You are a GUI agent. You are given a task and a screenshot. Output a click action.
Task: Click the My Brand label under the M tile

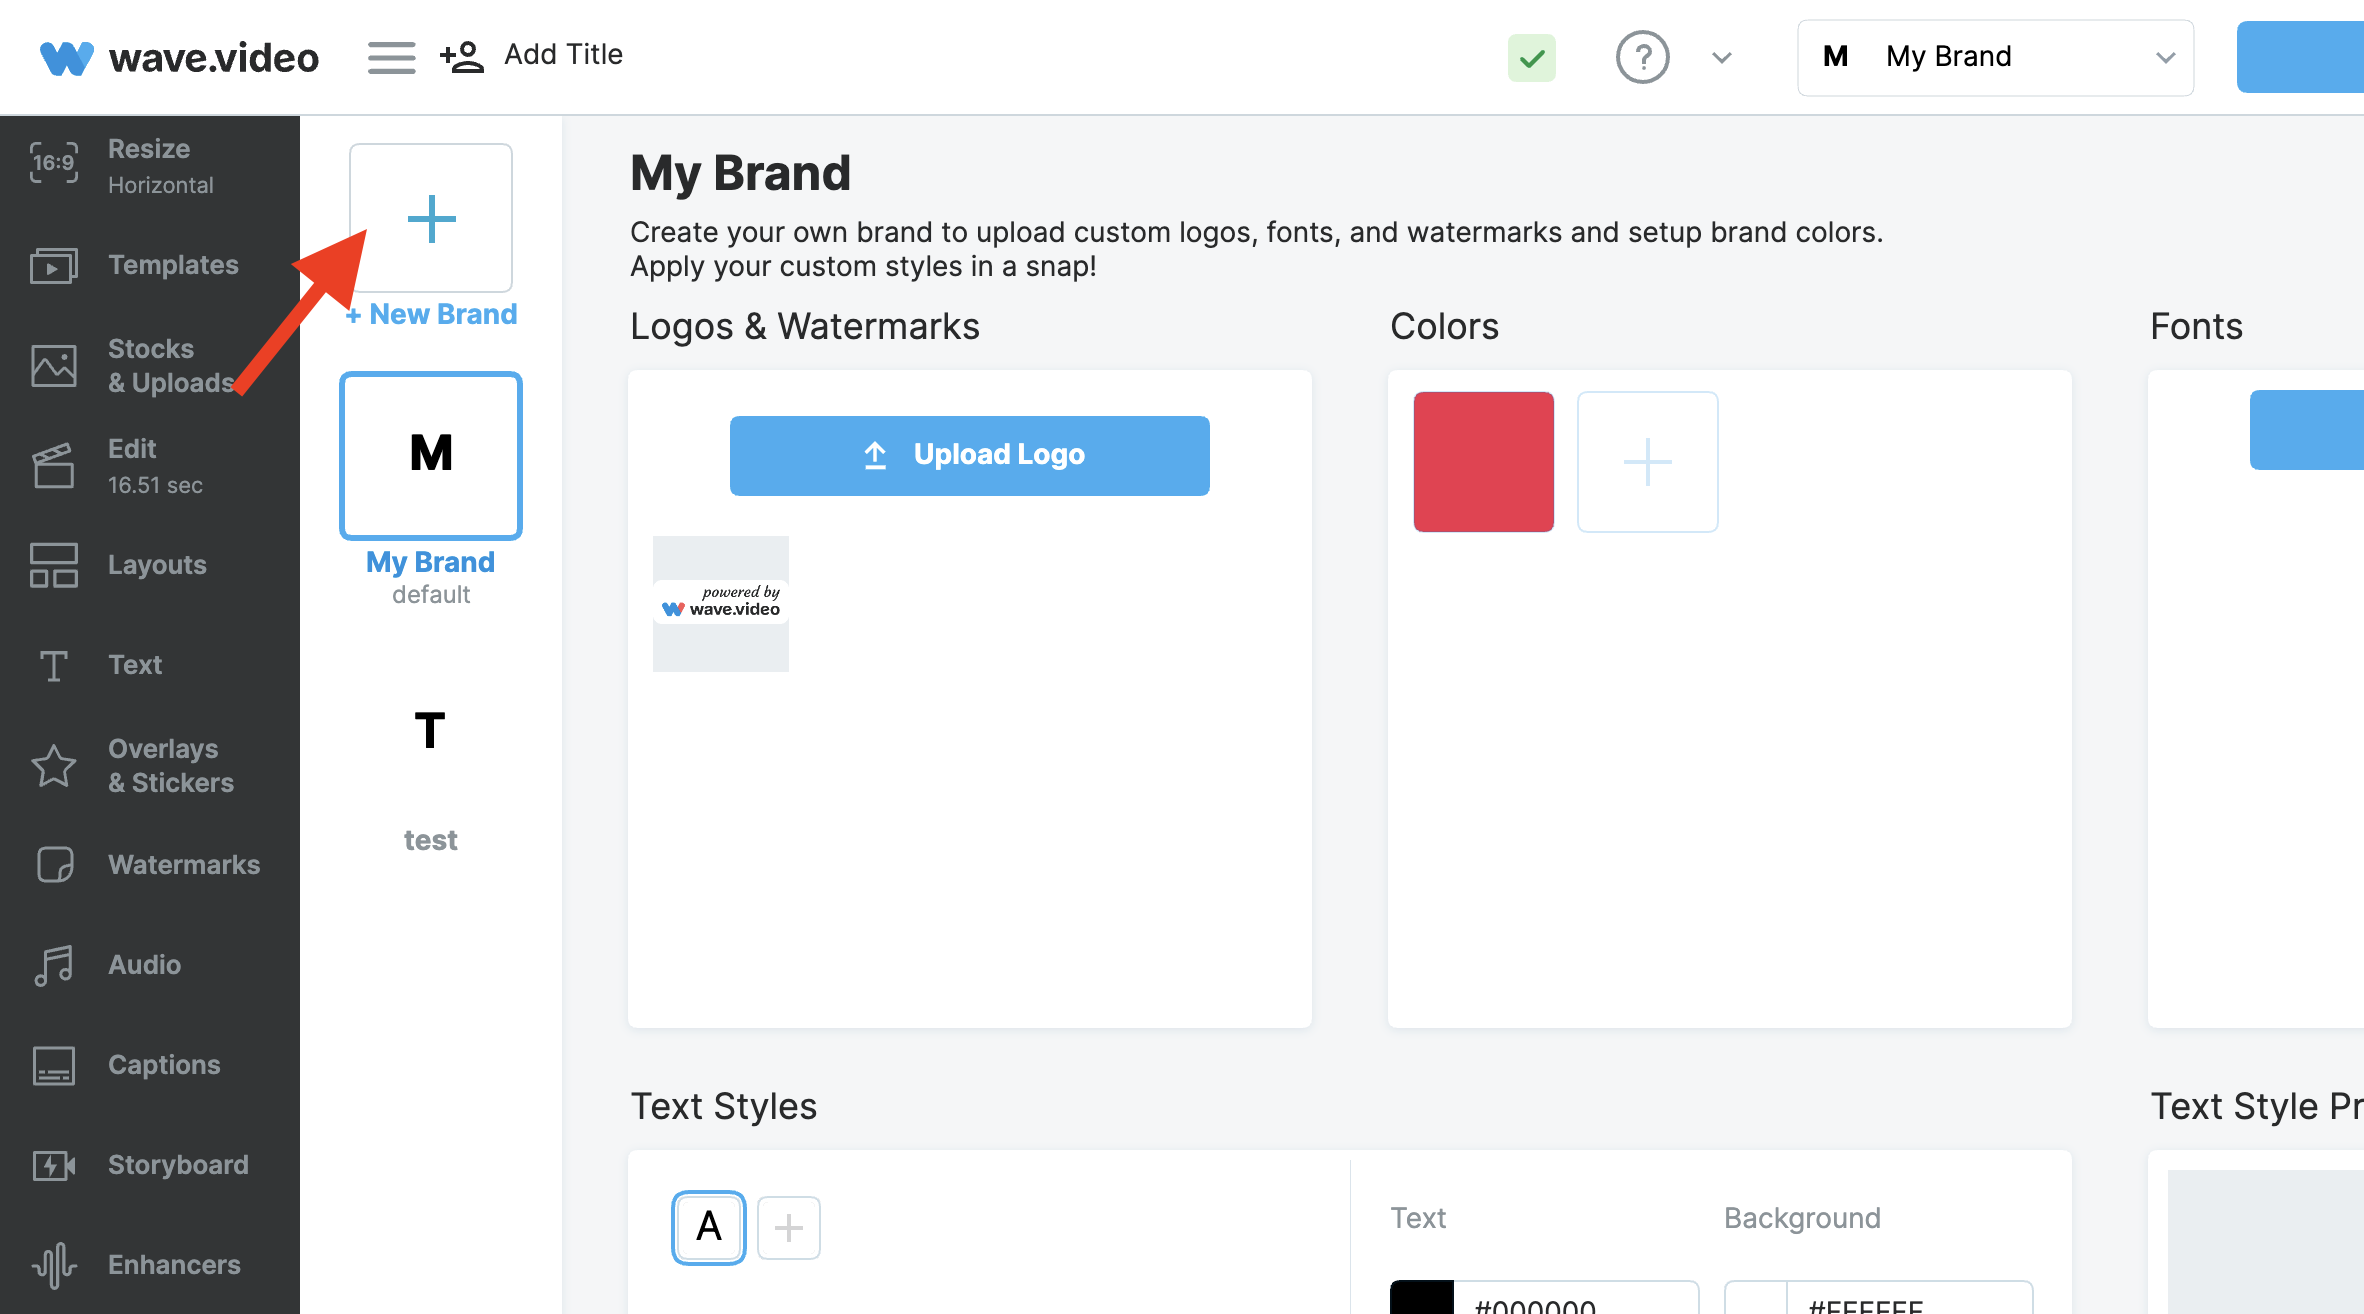click(x=431, y=562)
